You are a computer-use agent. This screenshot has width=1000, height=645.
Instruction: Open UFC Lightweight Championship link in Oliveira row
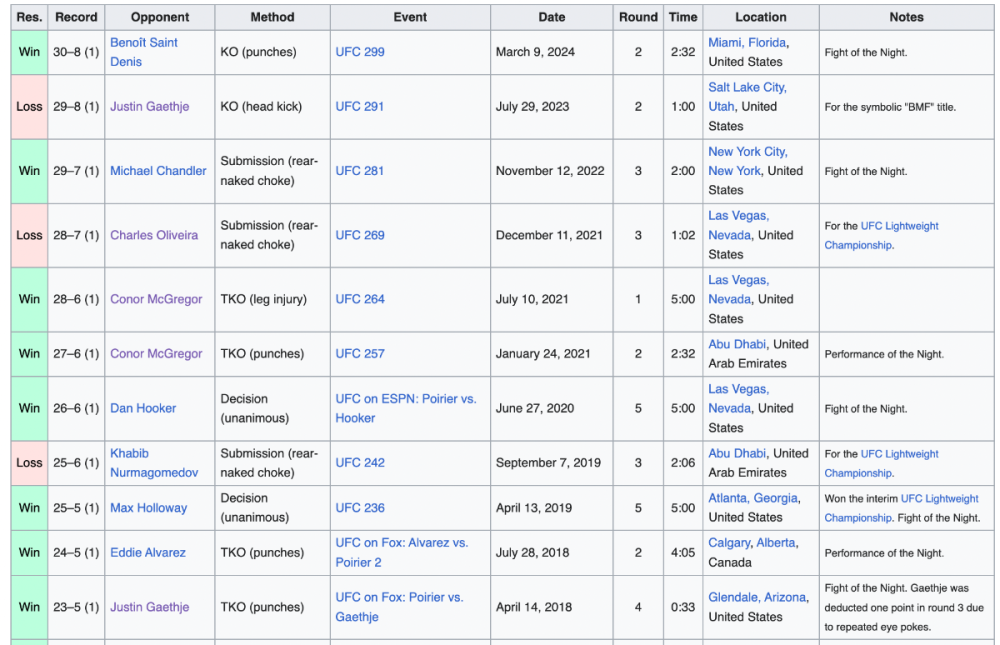tap(881, 235)
